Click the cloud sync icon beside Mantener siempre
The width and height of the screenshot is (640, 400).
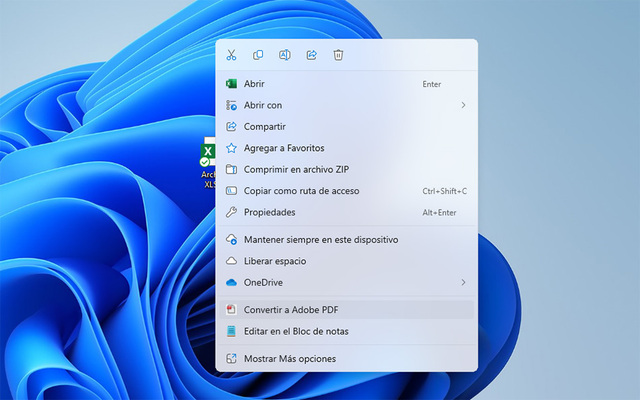231,240
